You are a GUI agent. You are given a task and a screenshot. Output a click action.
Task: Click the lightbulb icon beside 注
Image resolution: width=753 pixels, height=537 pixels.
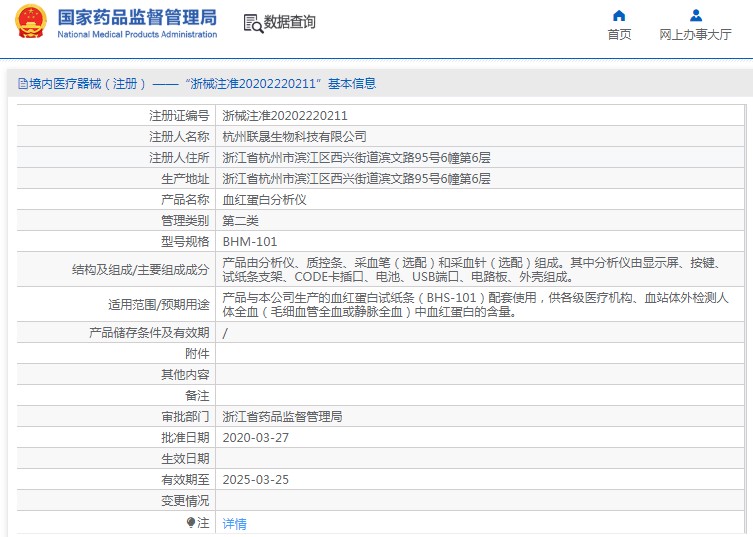coord(191,523)
